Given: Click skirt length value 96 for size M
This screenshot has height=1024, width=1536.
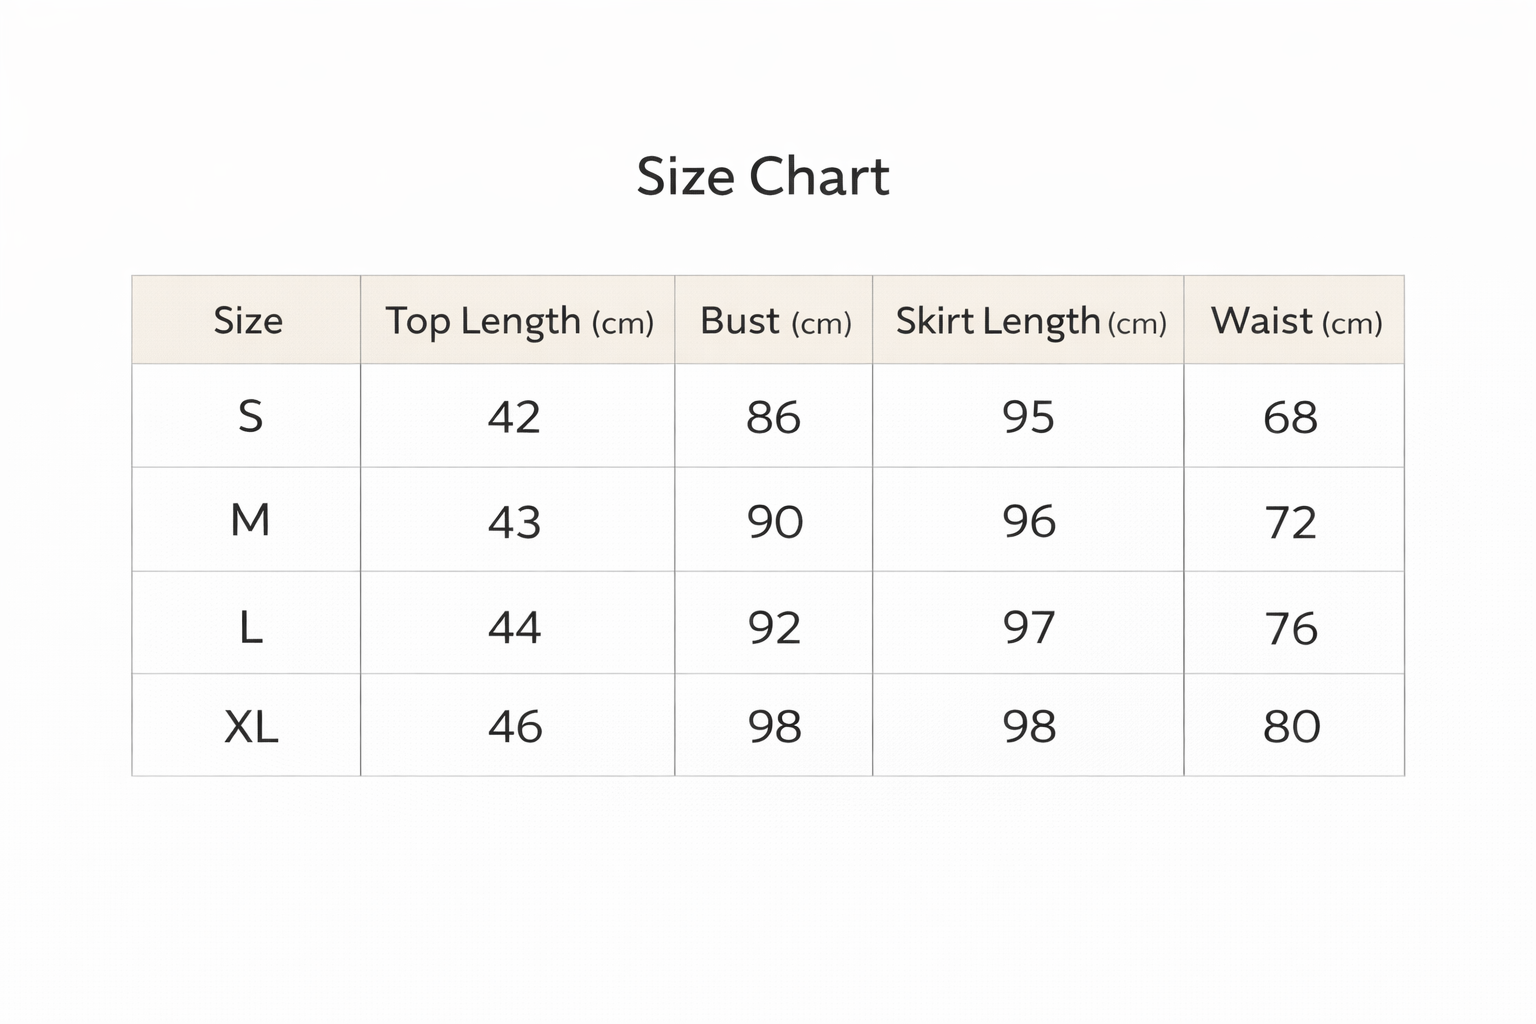Looking at the screenshot, I should [x=1029, y=522].
